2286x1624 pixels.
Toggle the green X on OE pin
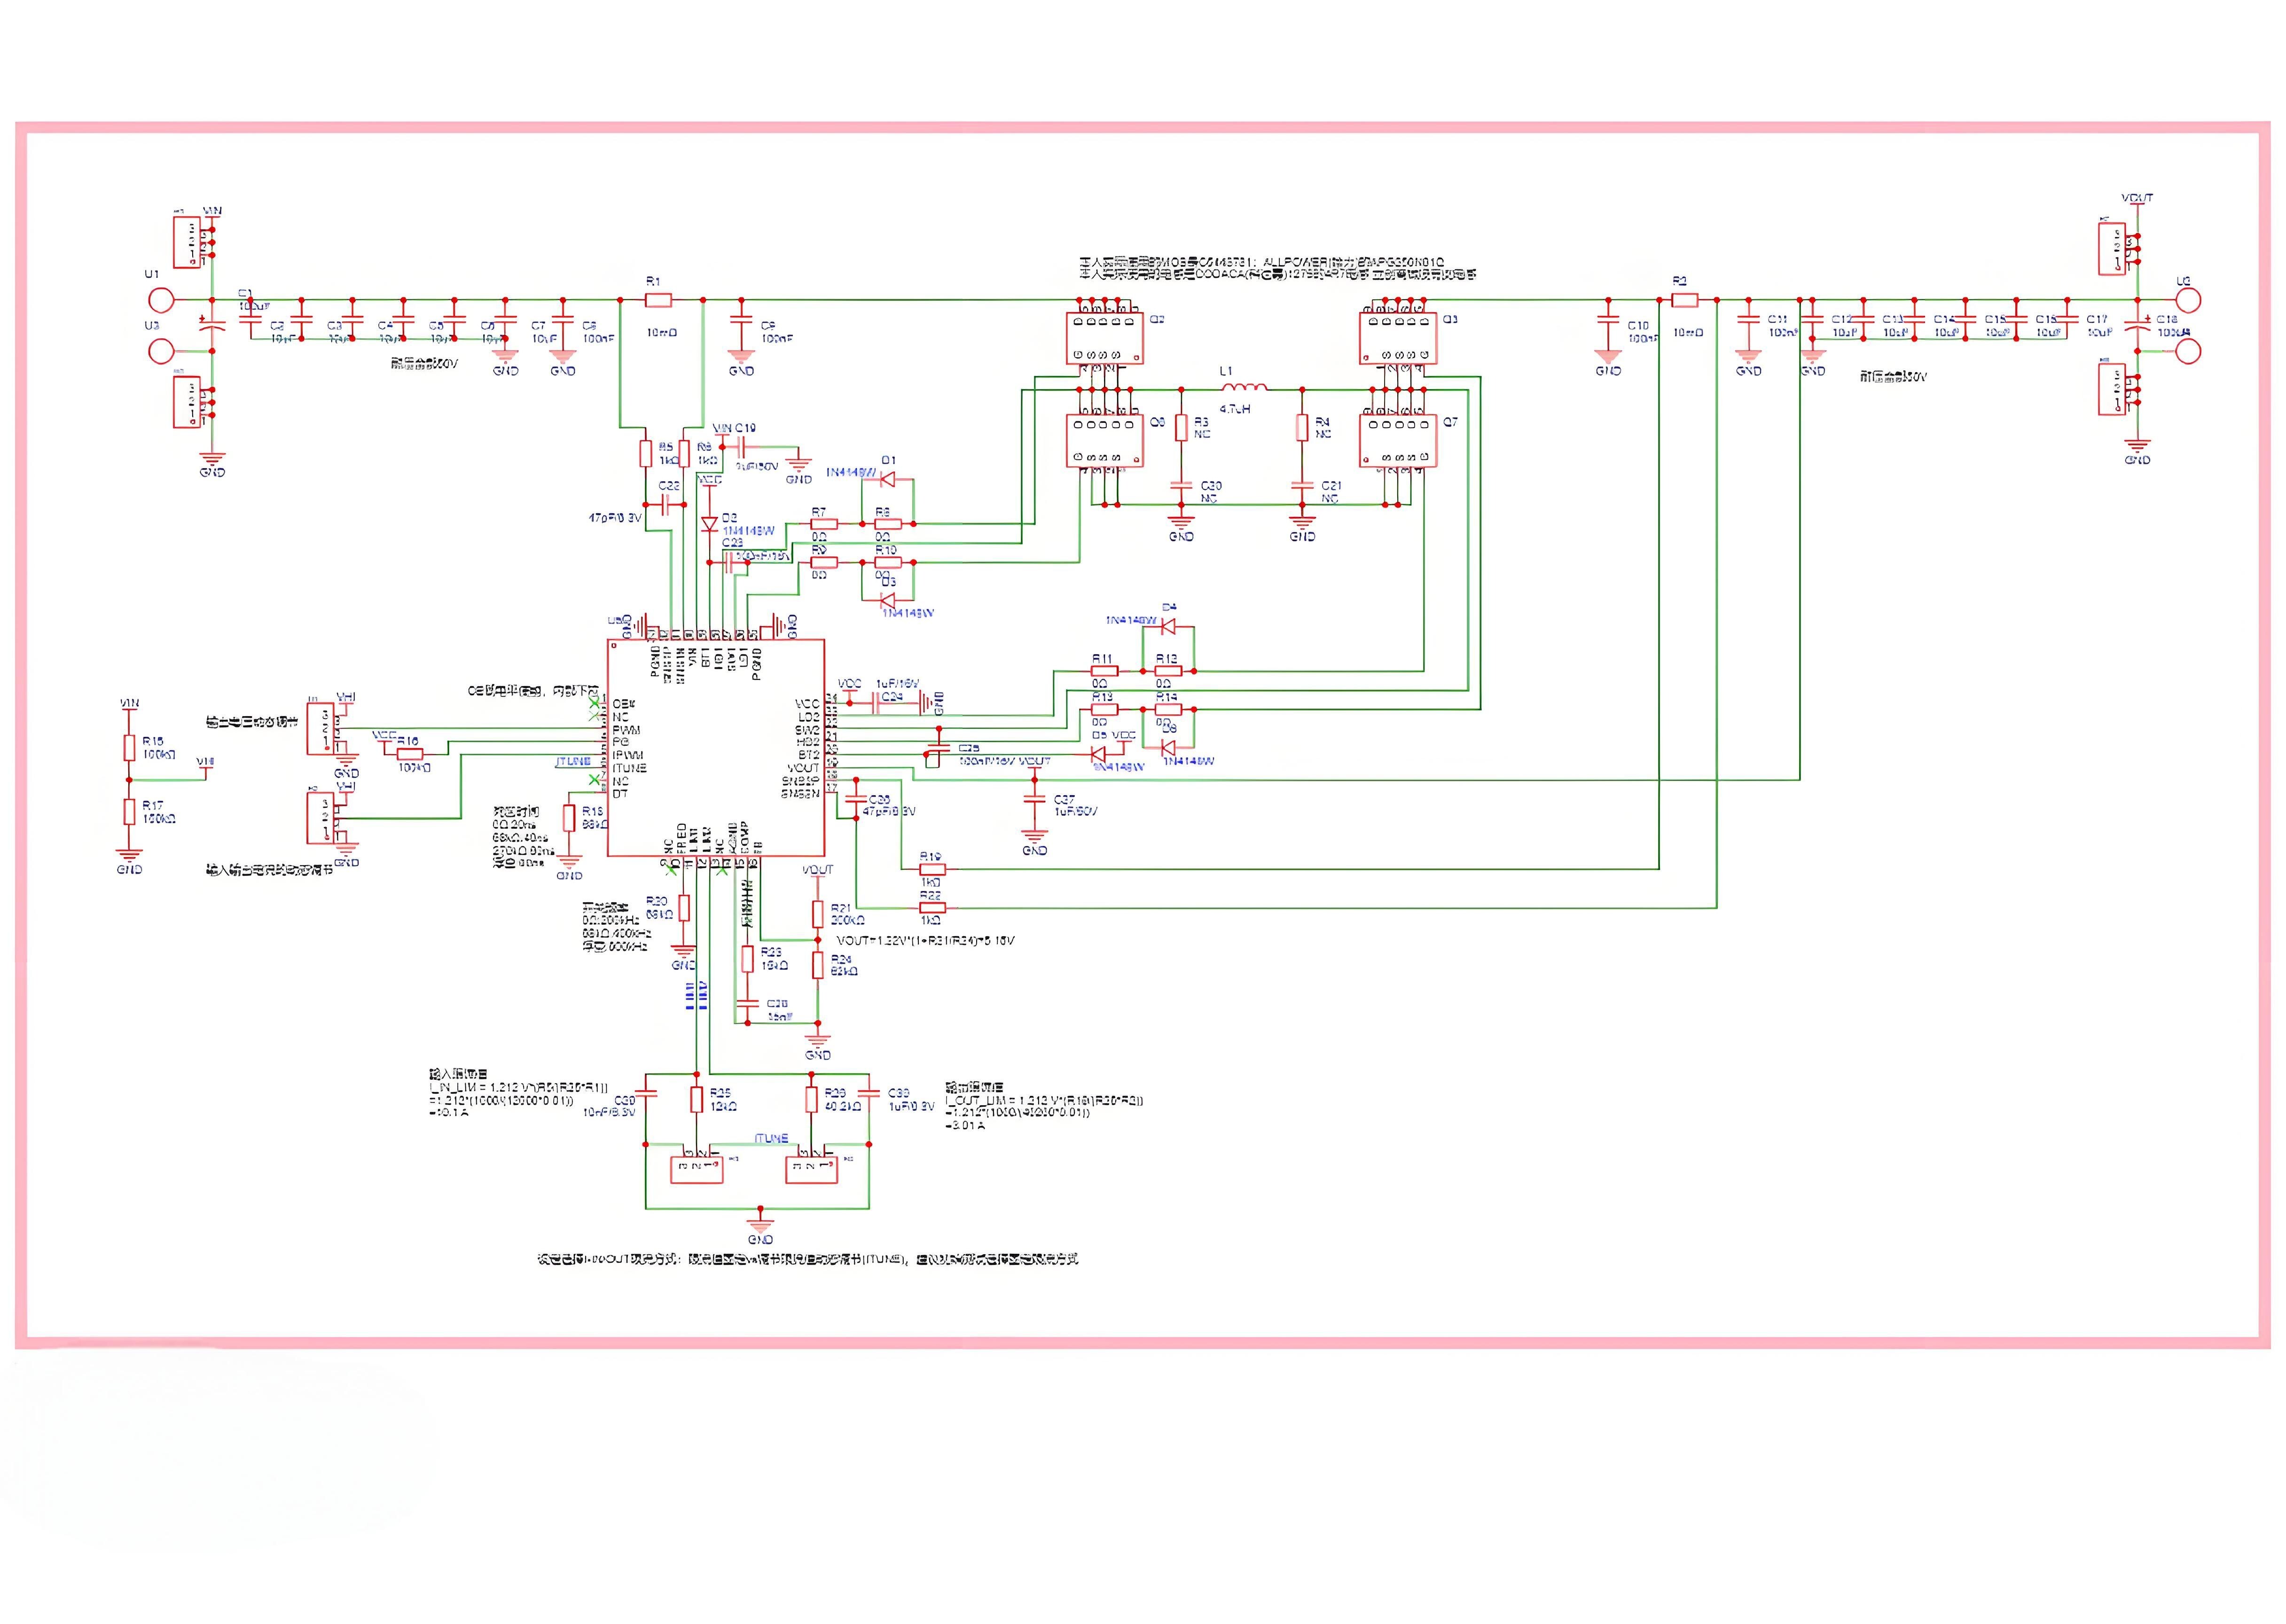coord(595,704)
